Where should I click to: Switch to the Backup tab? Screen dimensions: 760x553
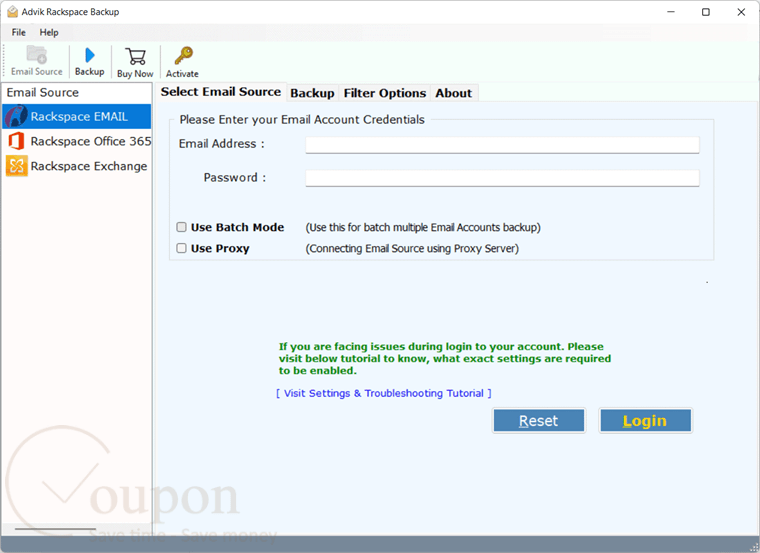point(312,93)
